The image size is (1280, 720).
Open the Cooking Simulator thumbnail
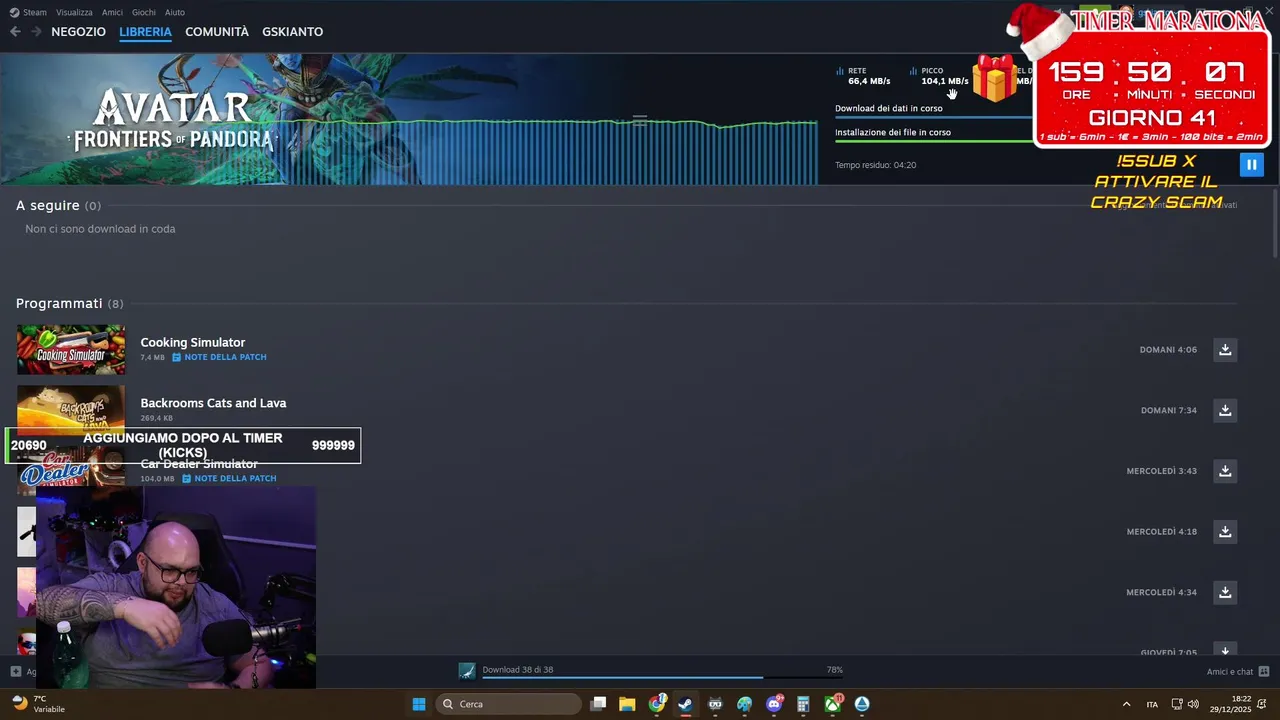tap(71, 349)
